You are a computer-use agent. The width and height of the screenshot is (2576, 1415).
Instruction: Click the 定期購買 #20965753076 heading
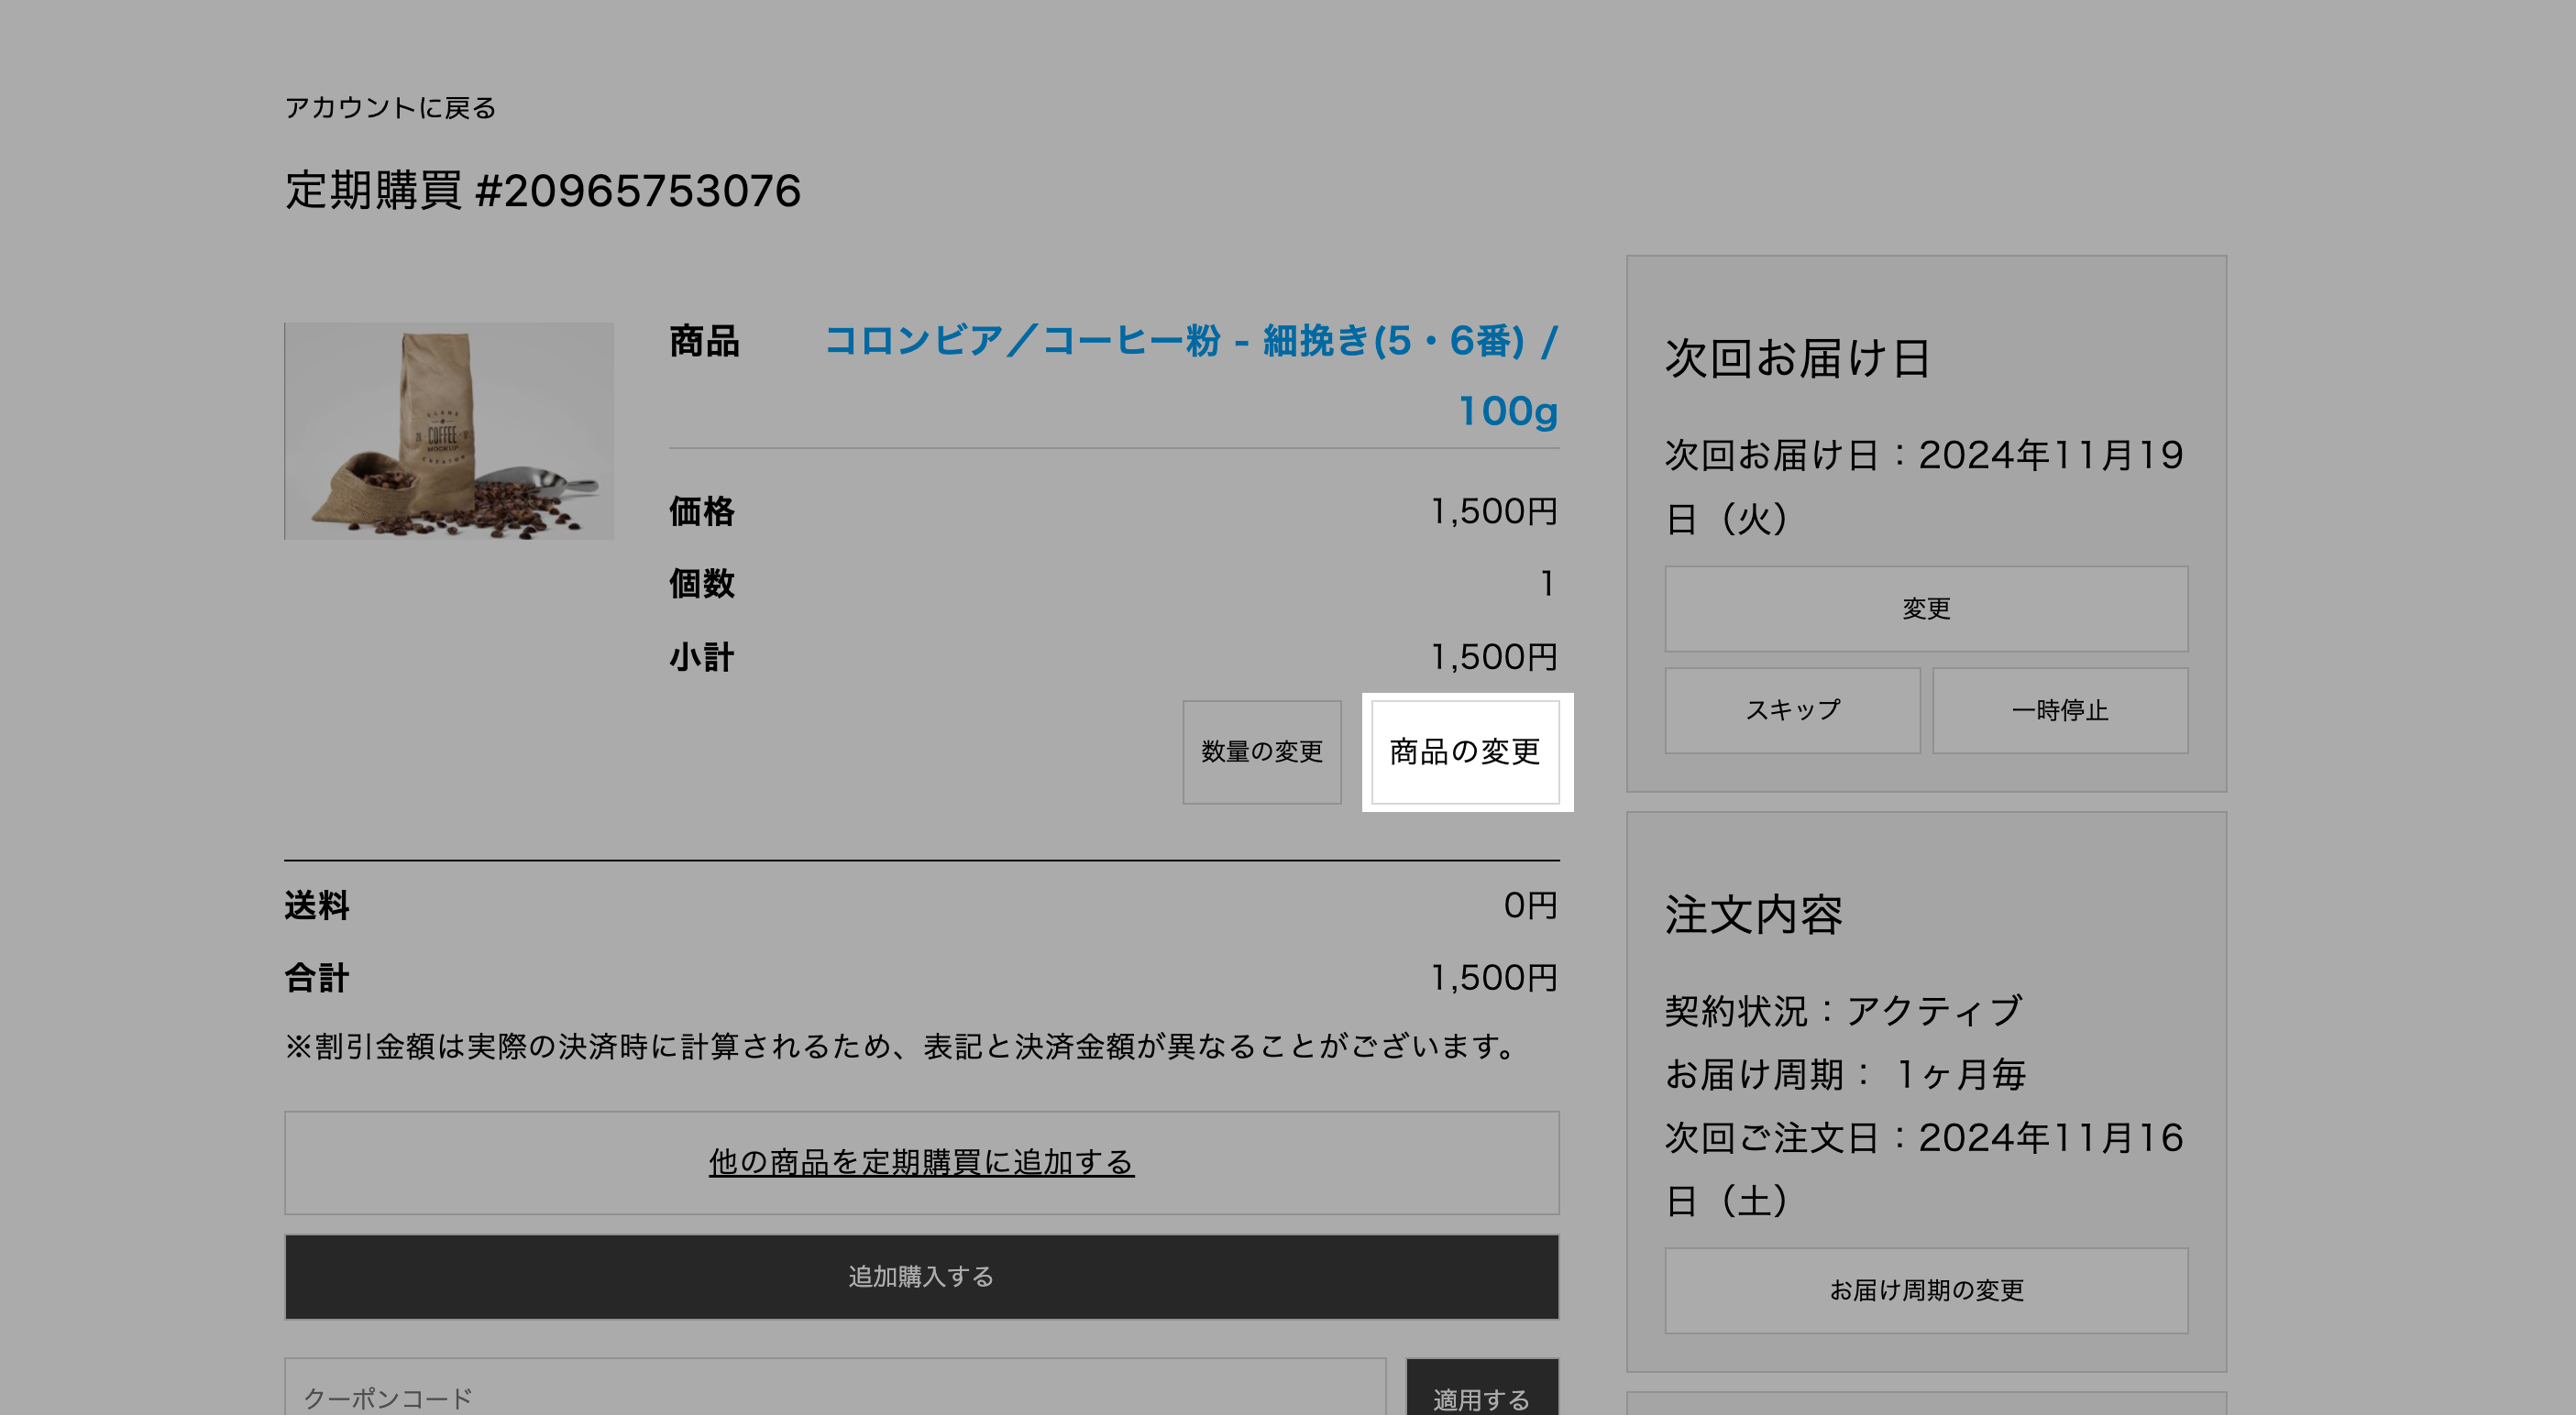click(x=543, y=191)
